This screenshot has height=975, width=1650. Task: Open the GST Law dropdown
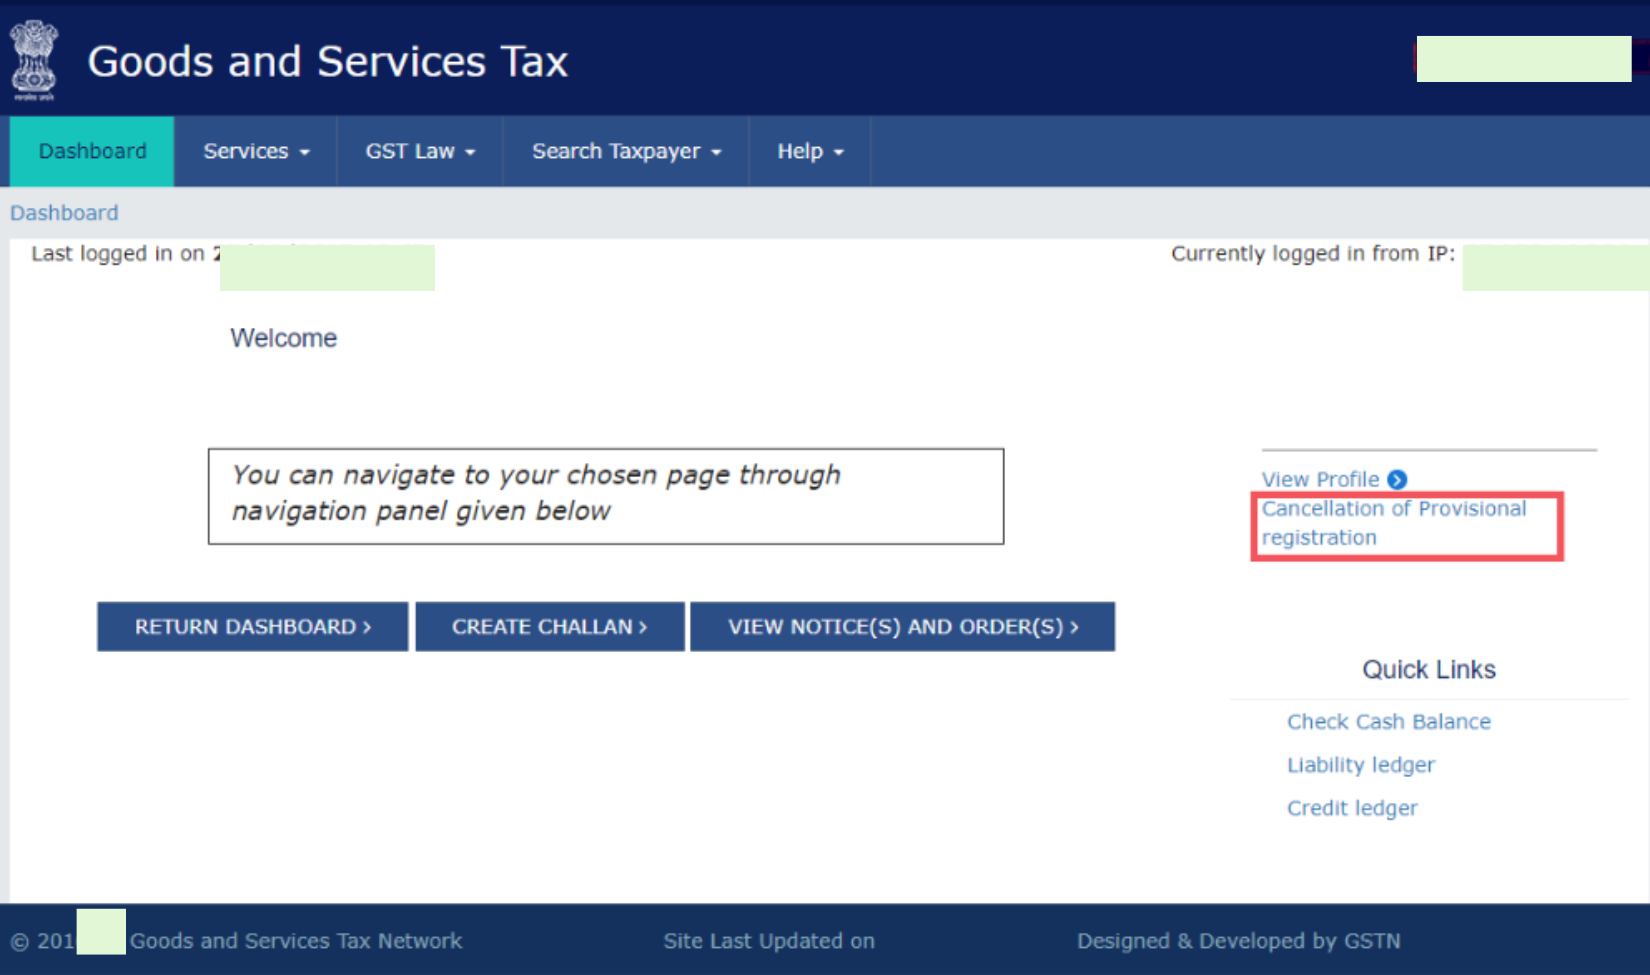tap(420, 151)
